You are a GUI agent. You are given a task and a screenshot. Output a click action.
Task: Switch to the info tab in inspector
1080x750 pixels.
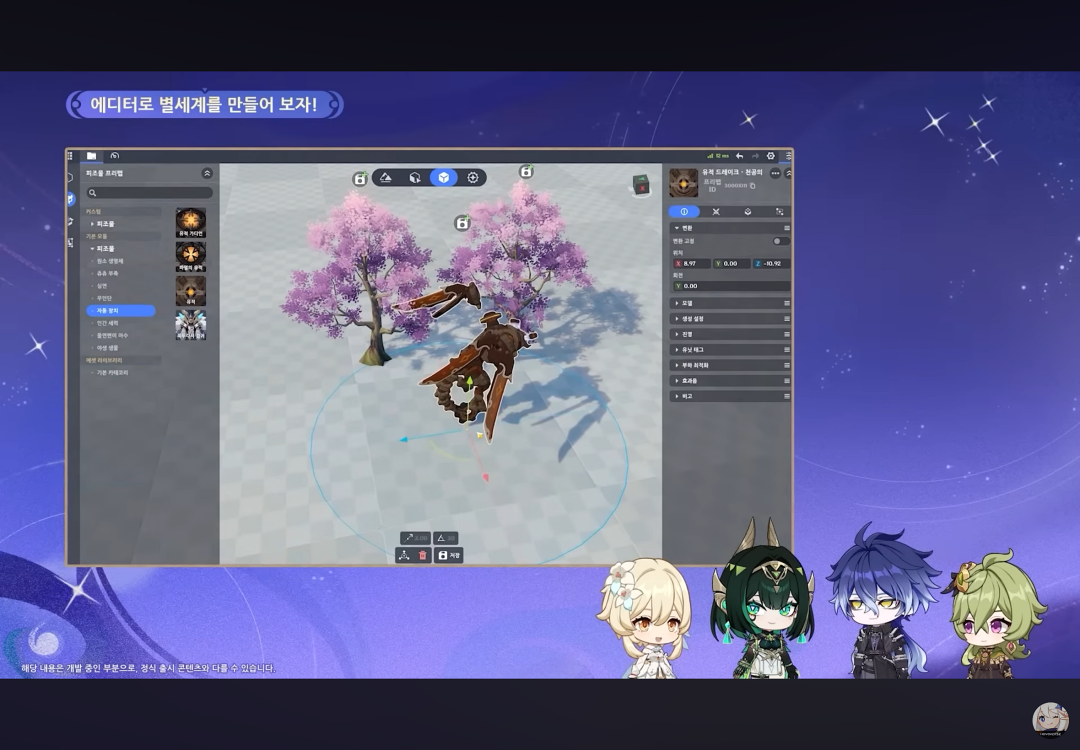[x=684, y=211]
